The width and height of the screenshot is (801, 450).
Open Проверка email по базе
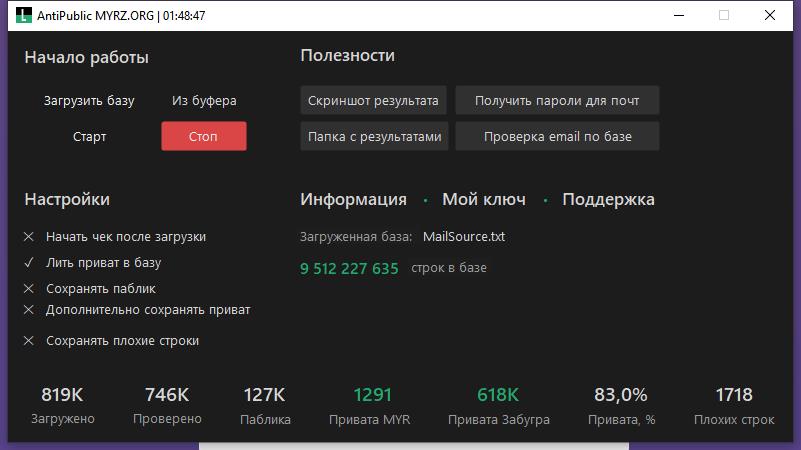557,136
